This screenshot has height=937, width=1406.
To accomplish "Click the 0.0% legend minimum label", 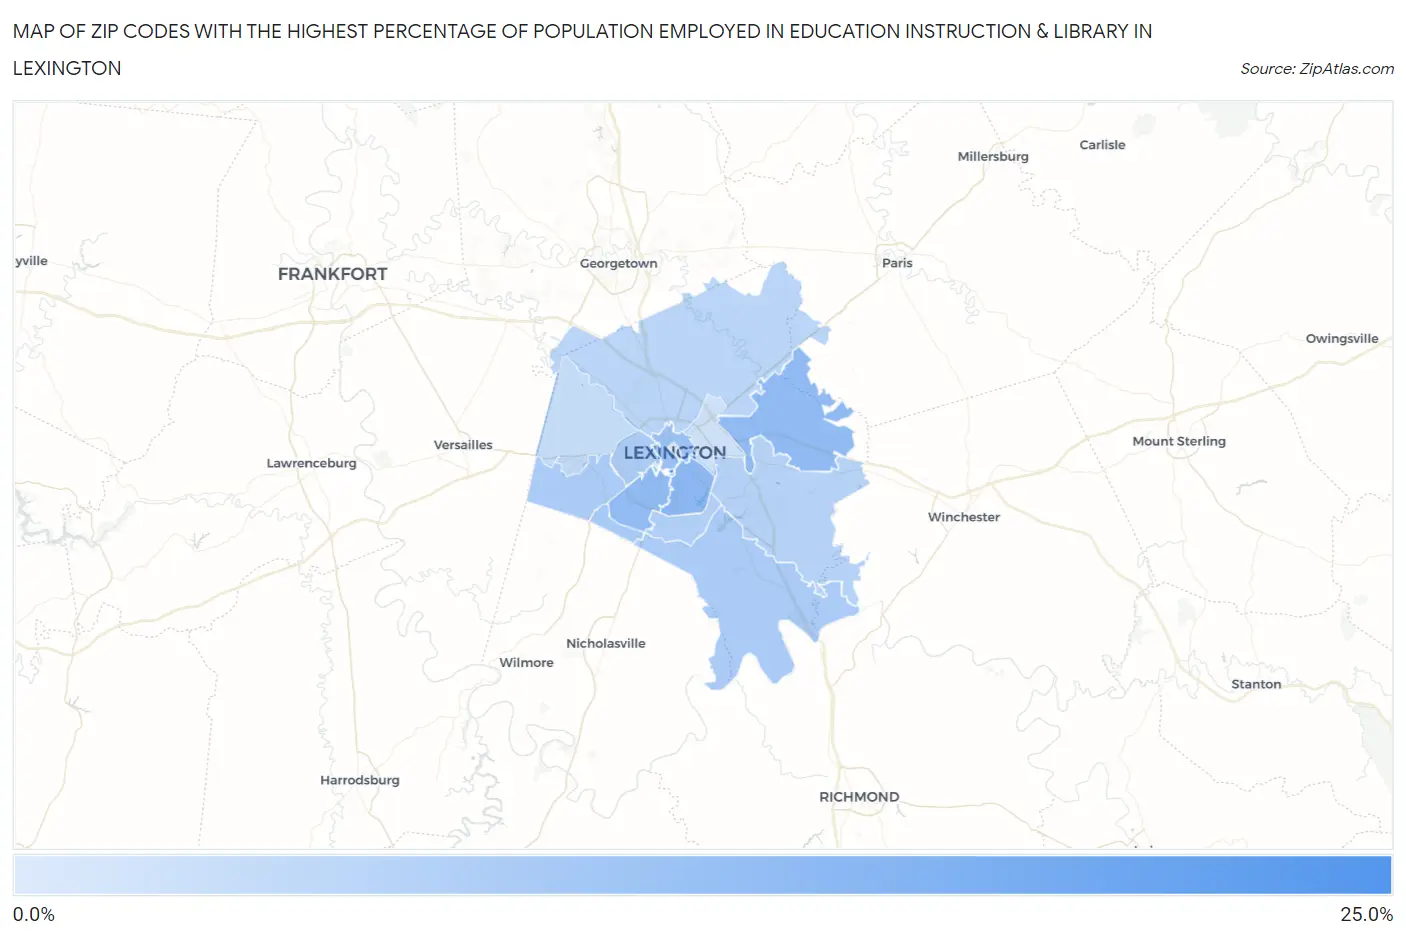I will (34, 914).
